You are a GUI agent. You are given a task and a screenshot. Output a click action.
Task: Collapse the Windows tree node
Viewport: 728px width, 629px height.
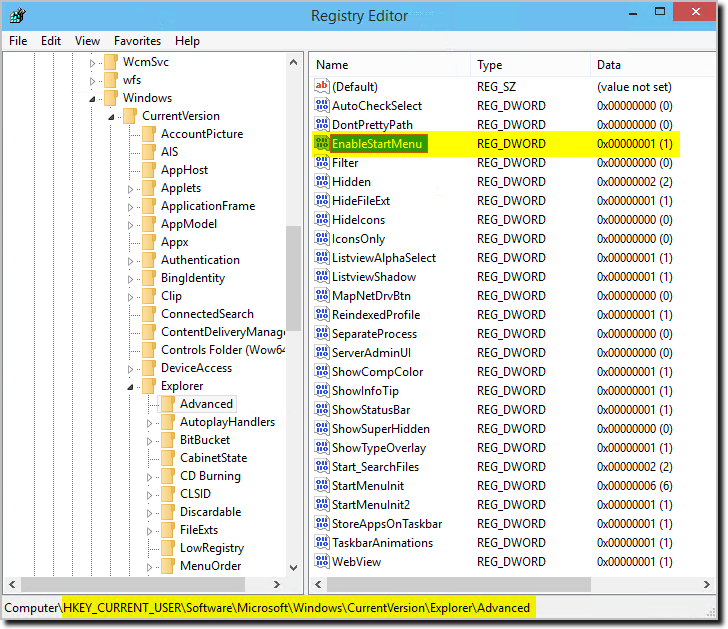pyautogui.click(x=92, y=99)
